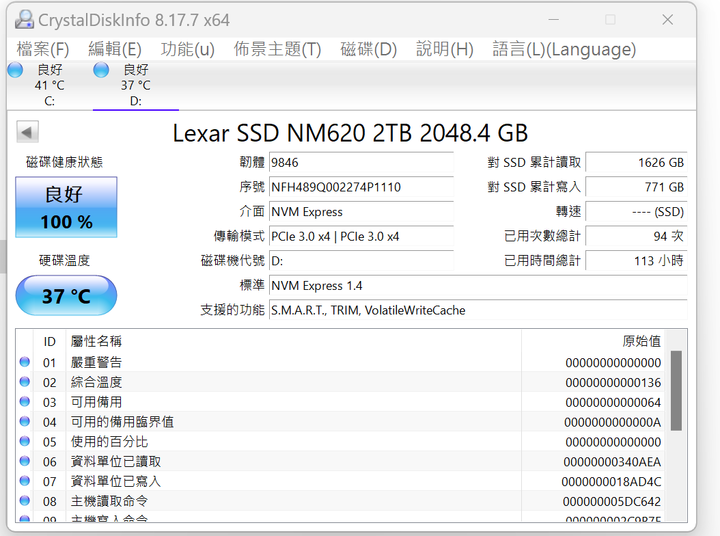
Task: Click rotation rate value ---- (SSD)
Action: tap(636, 212)
